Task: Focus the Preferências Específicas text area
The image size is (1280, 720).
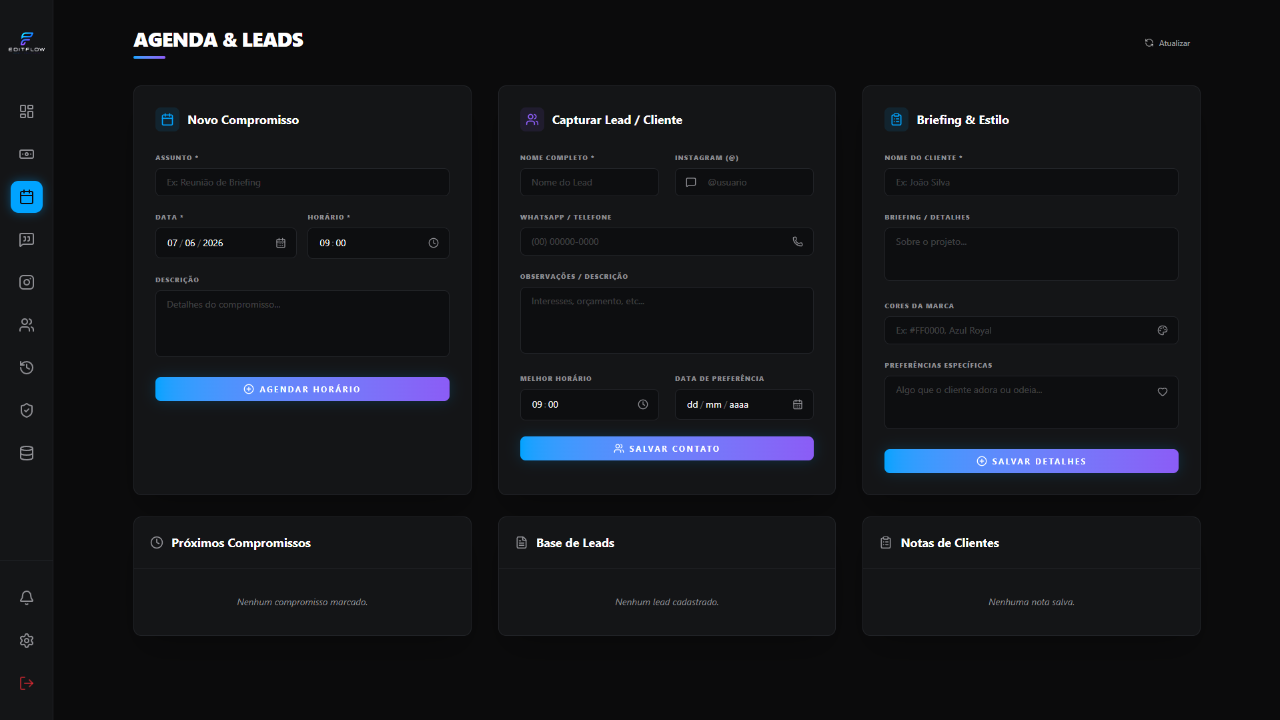Action: [x=1031, y=402]
